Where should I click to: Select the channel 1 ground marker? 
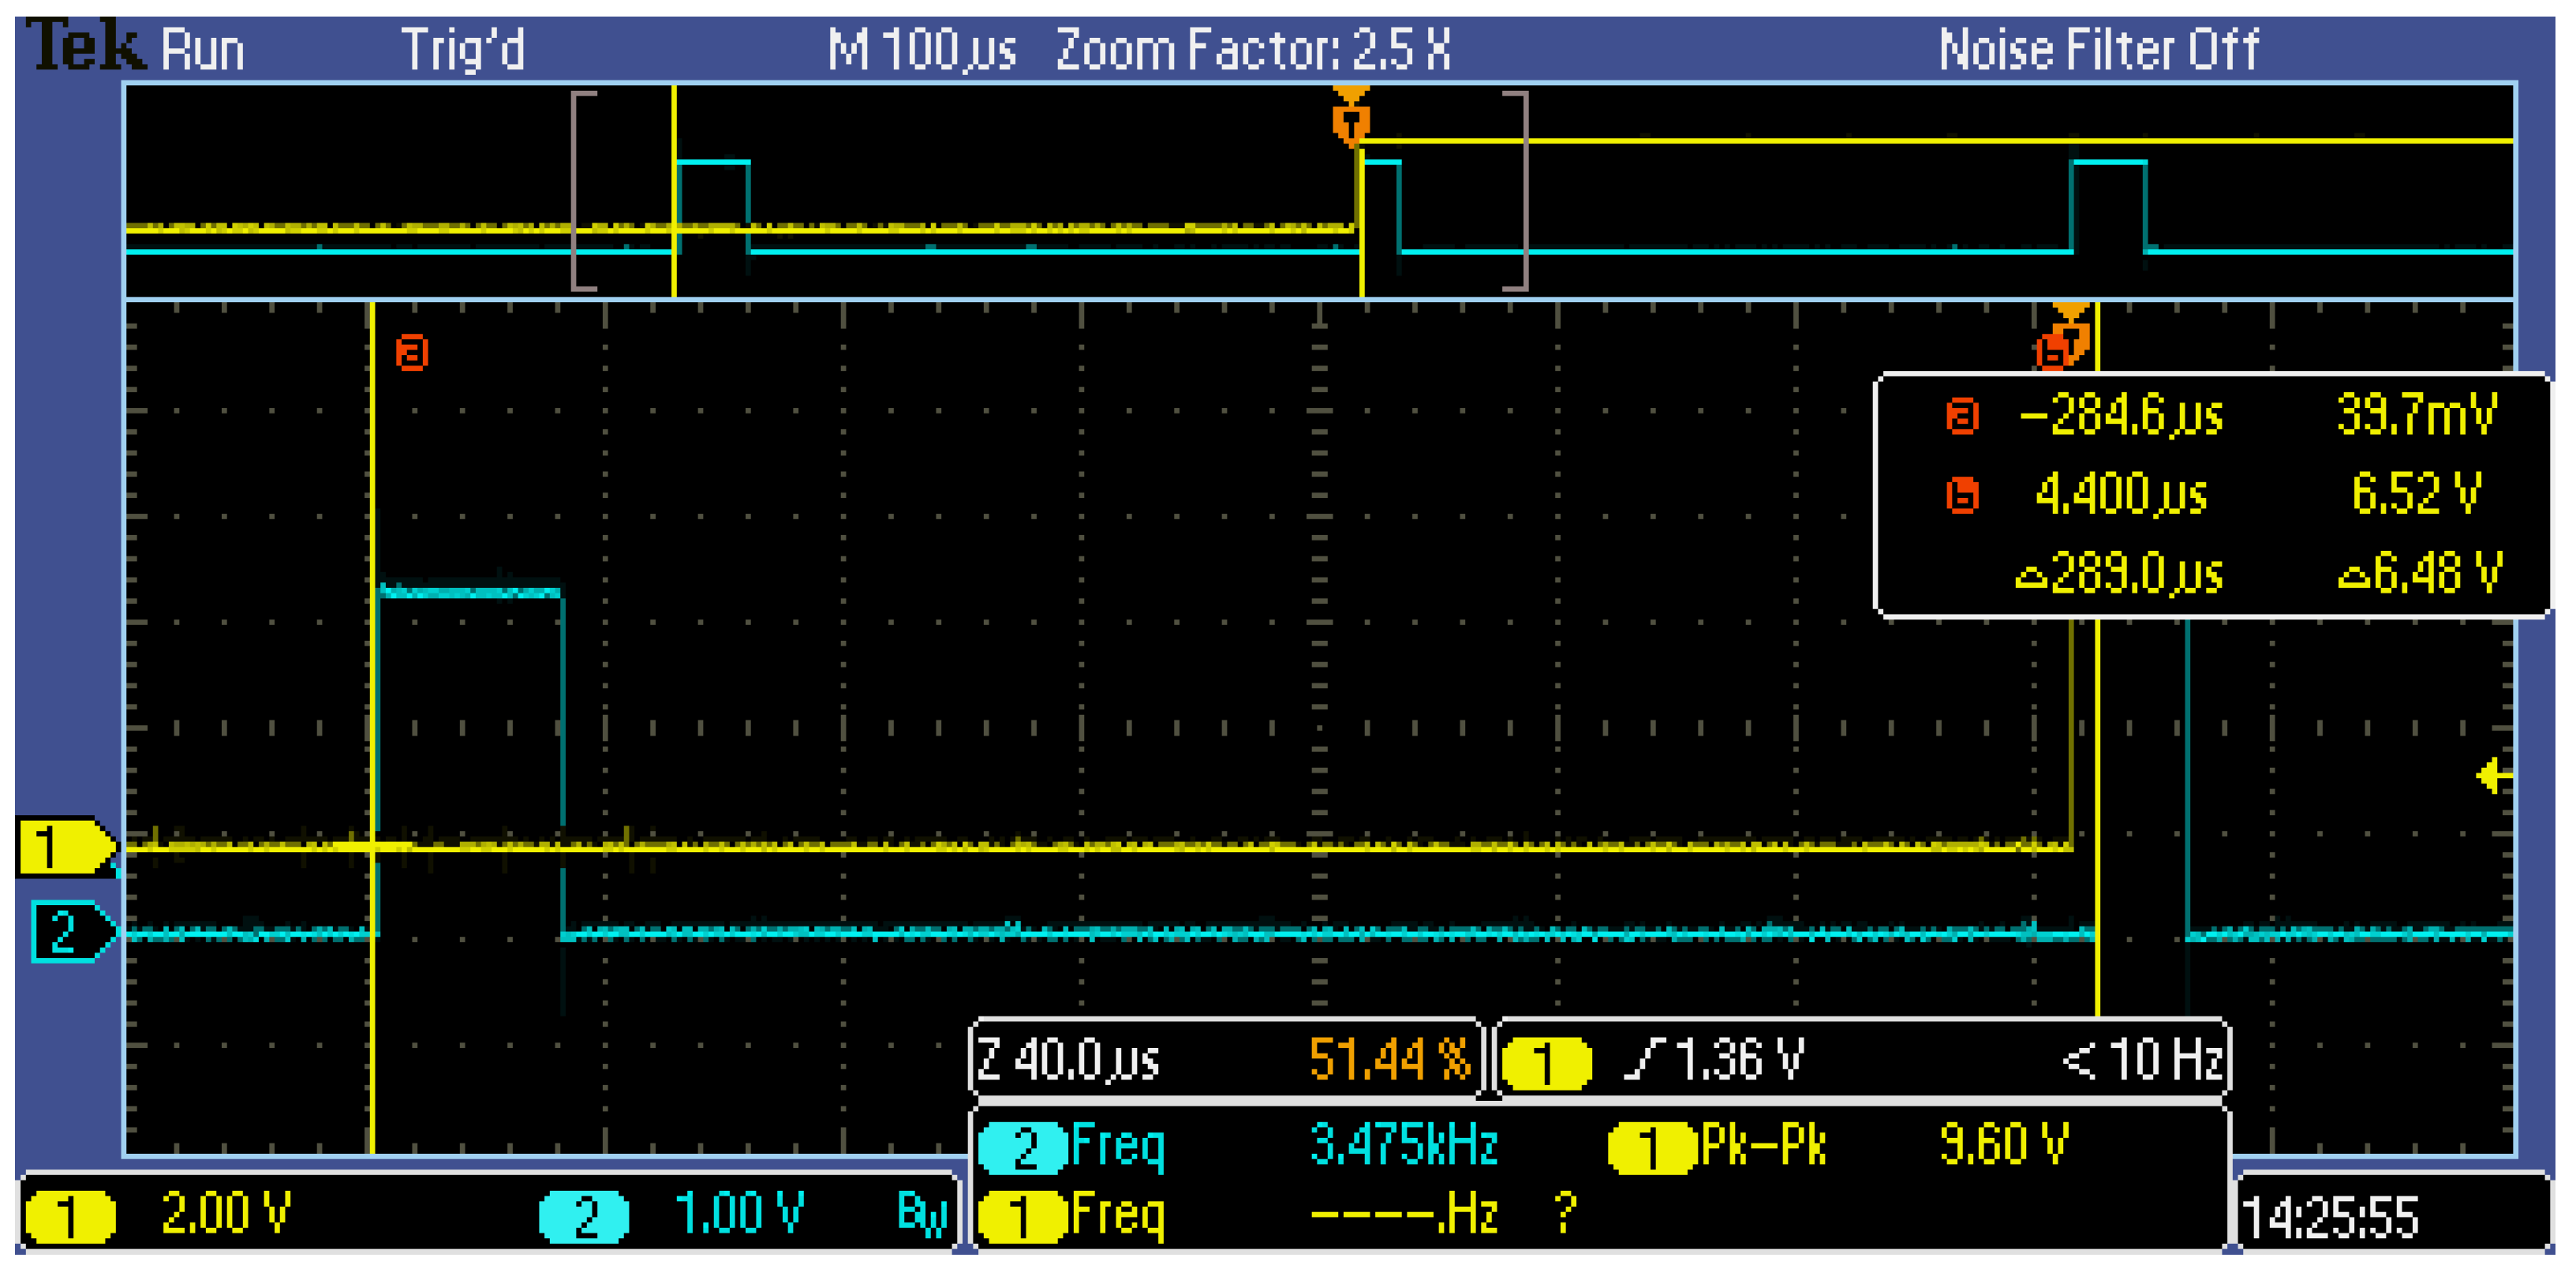(62, 846)
